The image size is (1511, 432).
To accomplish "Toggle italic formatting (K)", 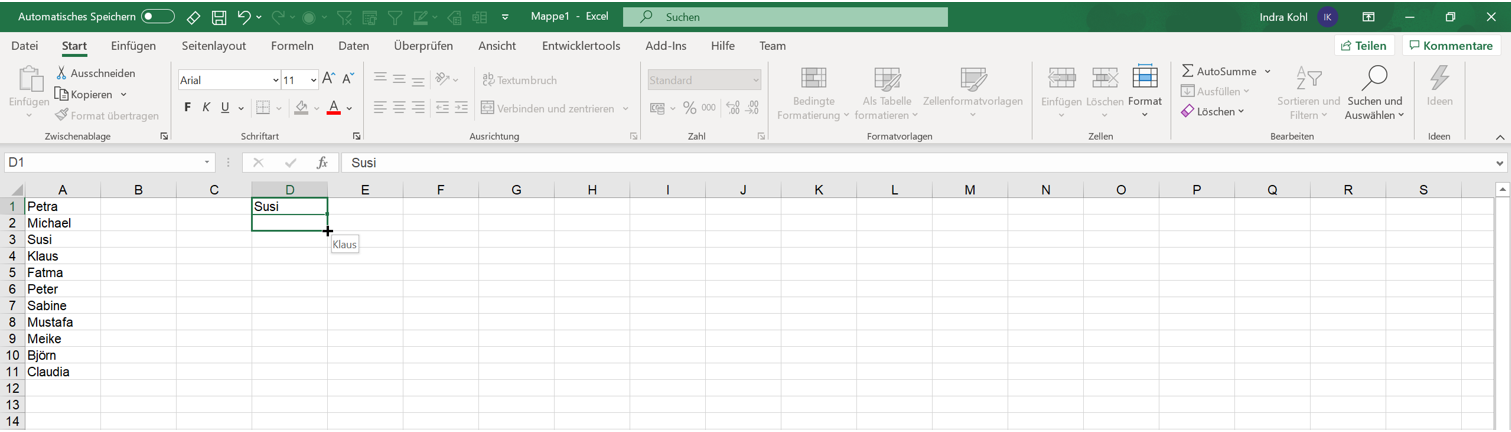I will click(206, 107).
